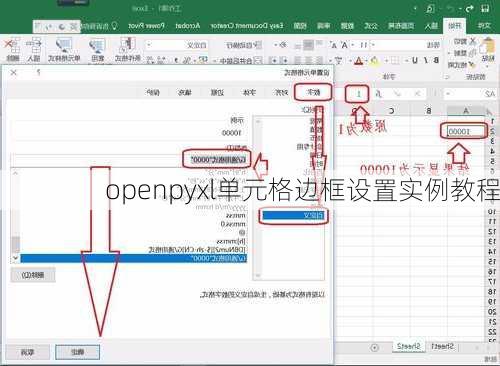Apply the yellow fill color bucket
Image resolution: width=500 pixels, height=366 pixels.
pos(374,61)
